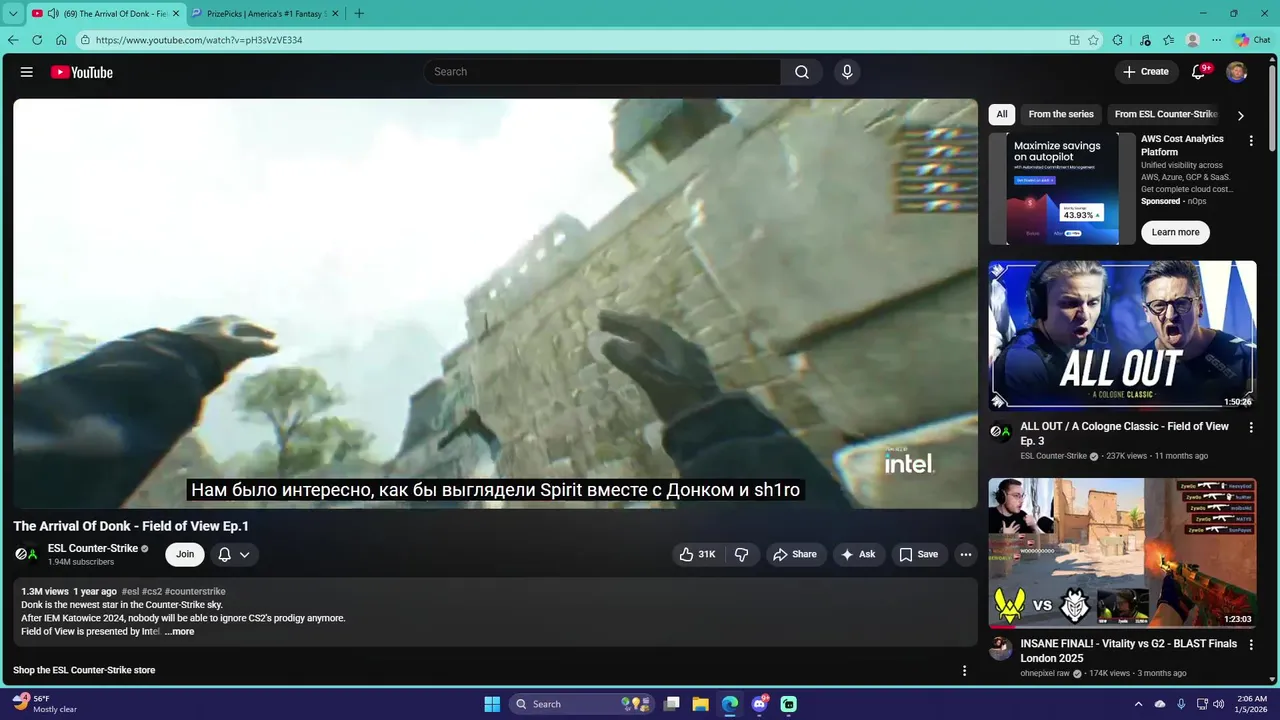Reload the page
This screenshot has height=720, width=1280.
(37, 40)
